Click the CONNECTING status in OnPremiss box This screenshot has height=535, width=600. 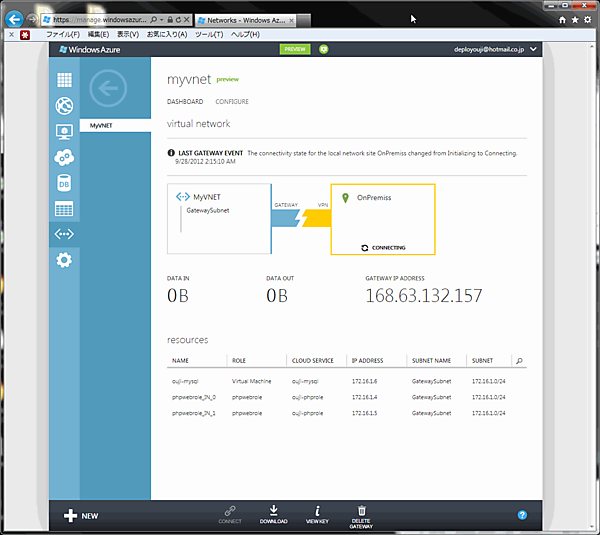pos(383,248)
